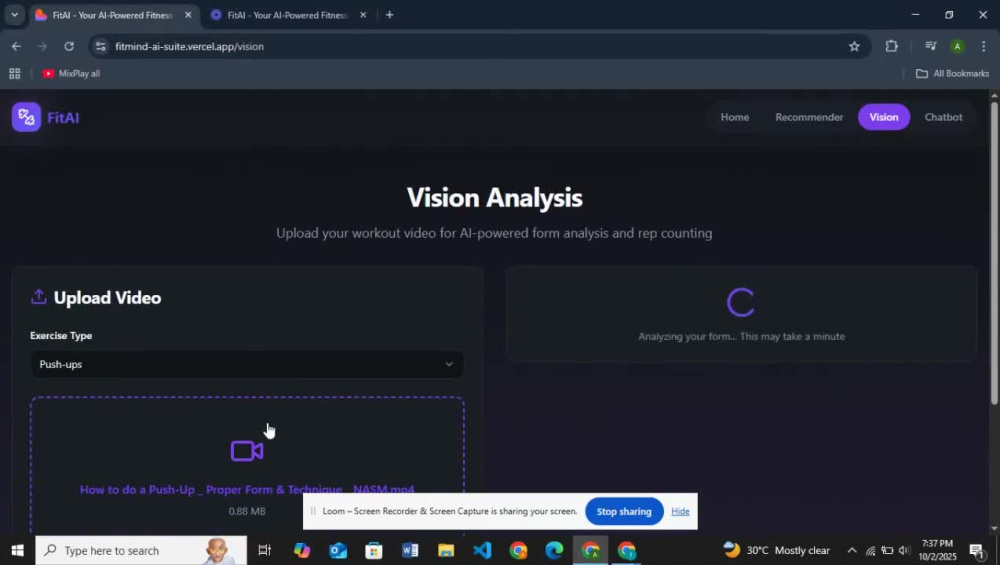This screenshot has width=1000, height=565.
Task: Reload the current page
Action: pos(69,46)
